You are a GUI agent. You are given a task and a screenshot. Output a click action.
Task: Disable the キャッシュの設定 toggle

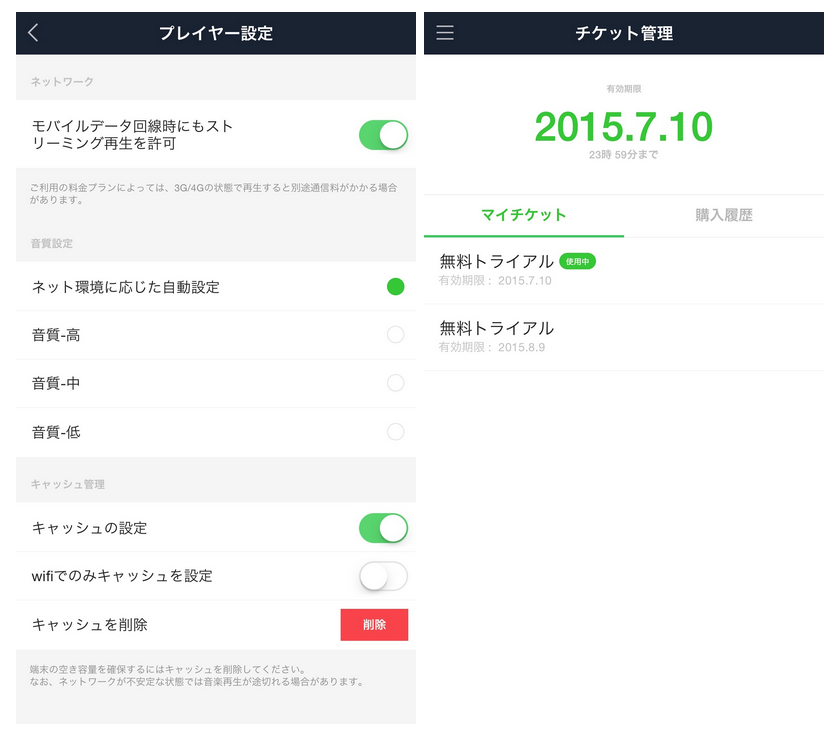click(x=383, y=528)
